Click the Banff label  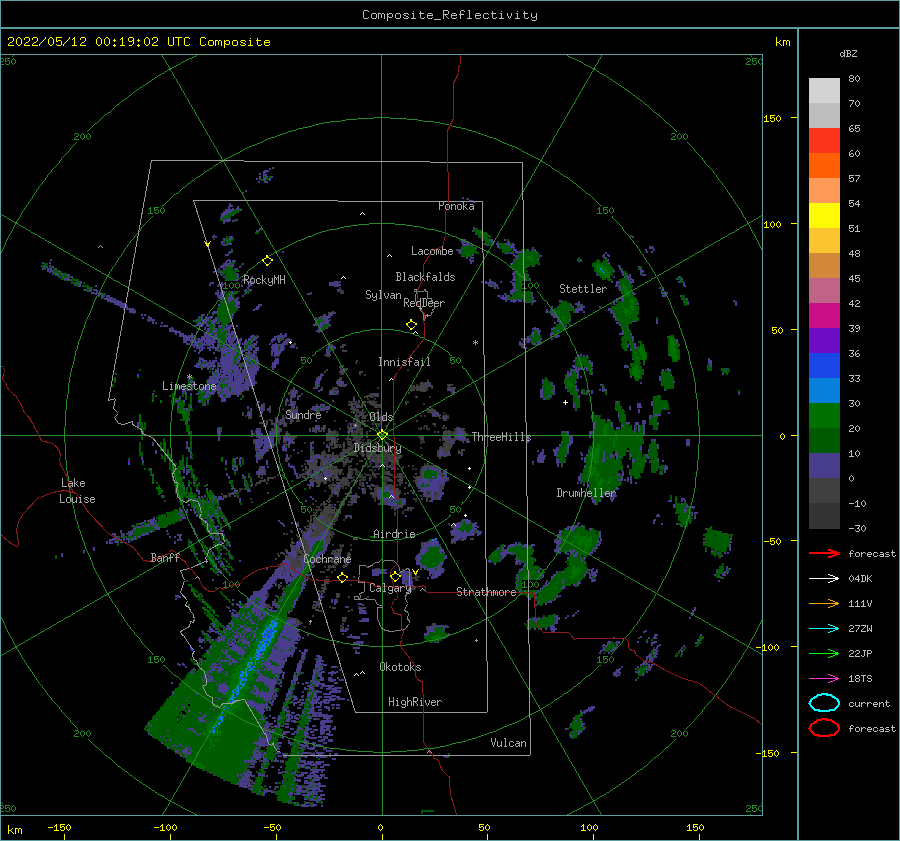tap(165, 557)
